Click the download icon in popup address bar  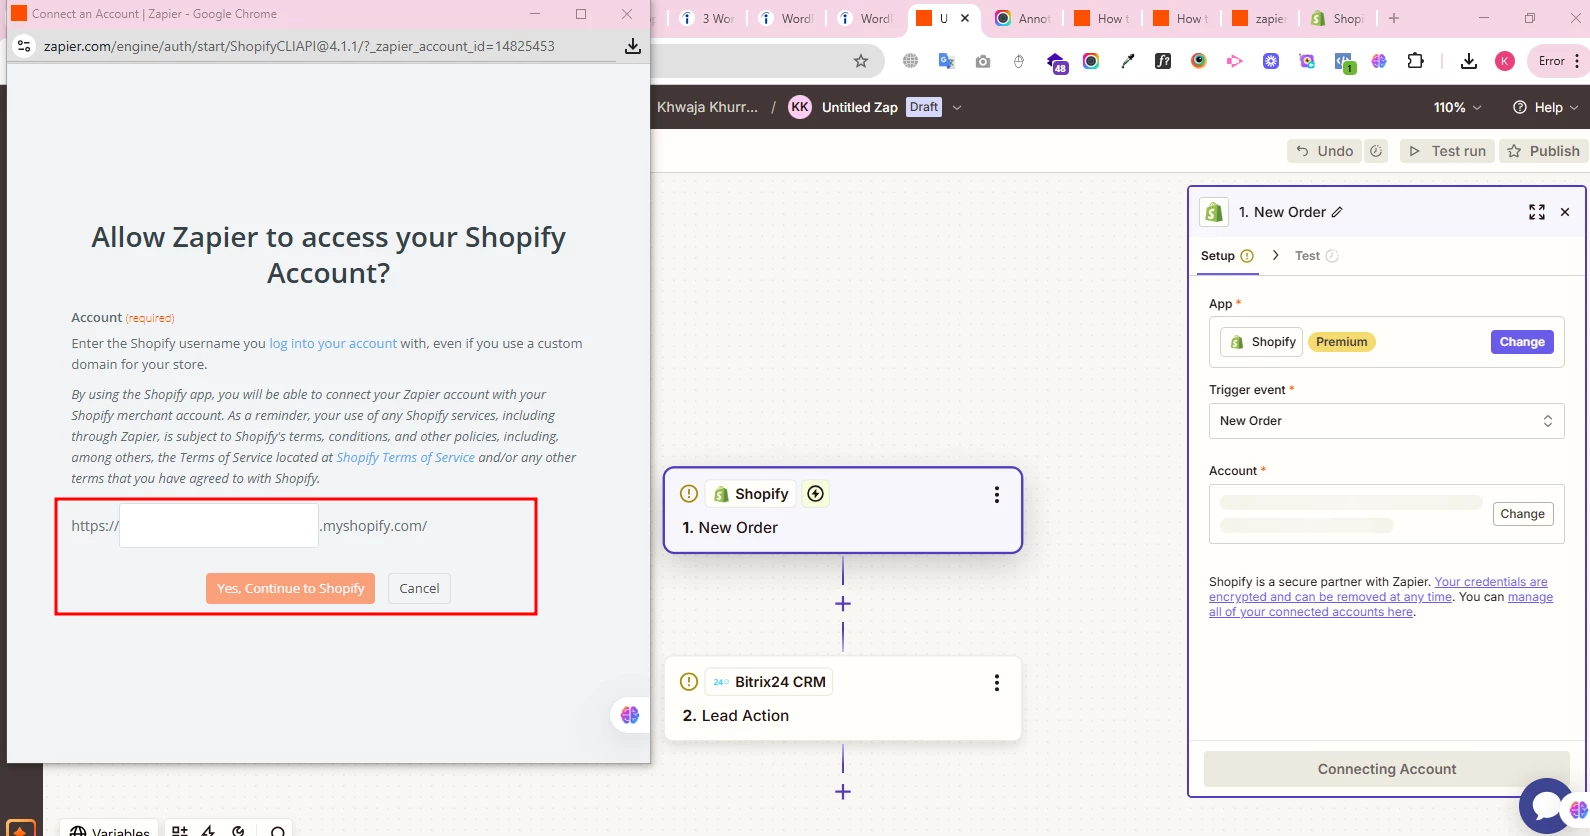coord(632,46)
